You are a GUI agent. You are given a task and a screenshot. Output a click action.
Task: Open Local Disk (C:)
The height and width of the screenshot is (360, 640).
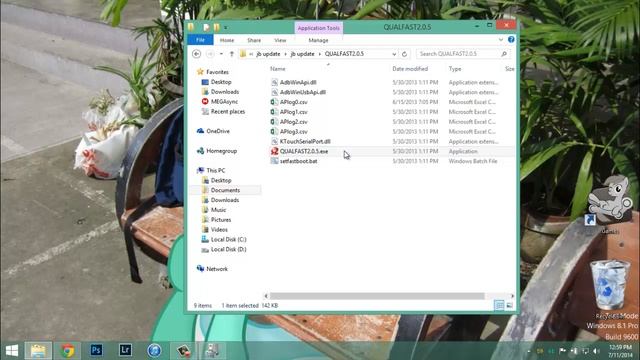click(x=229, y=239)
